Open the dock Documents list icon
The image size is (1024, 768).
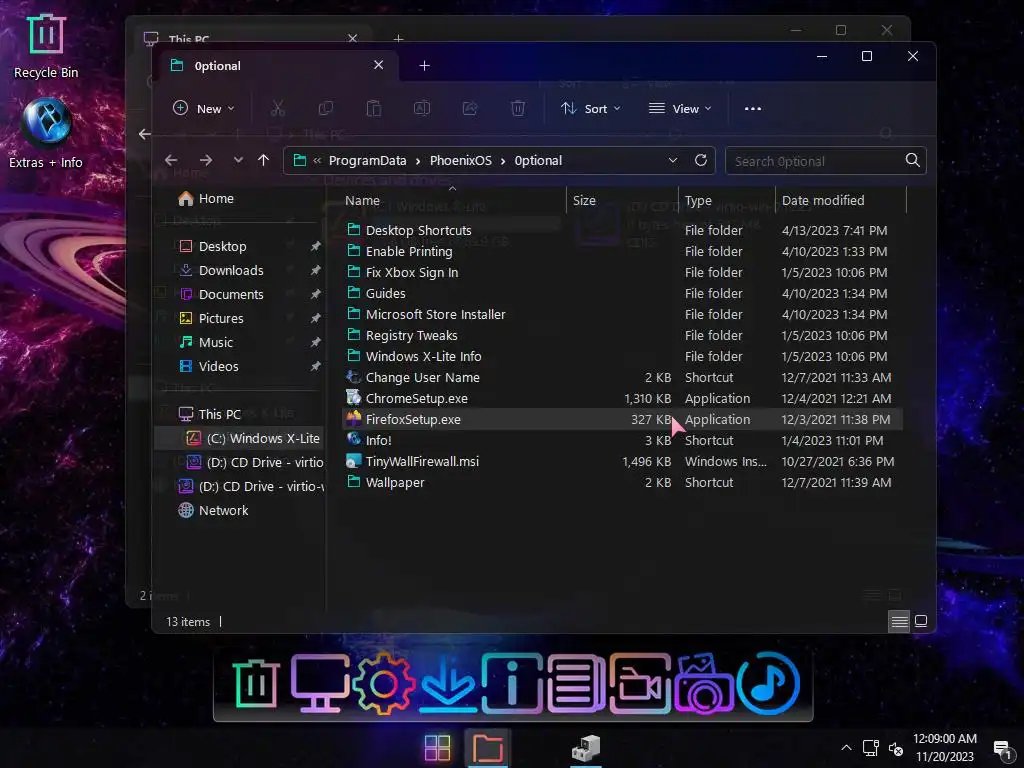(x=576, y=684)
